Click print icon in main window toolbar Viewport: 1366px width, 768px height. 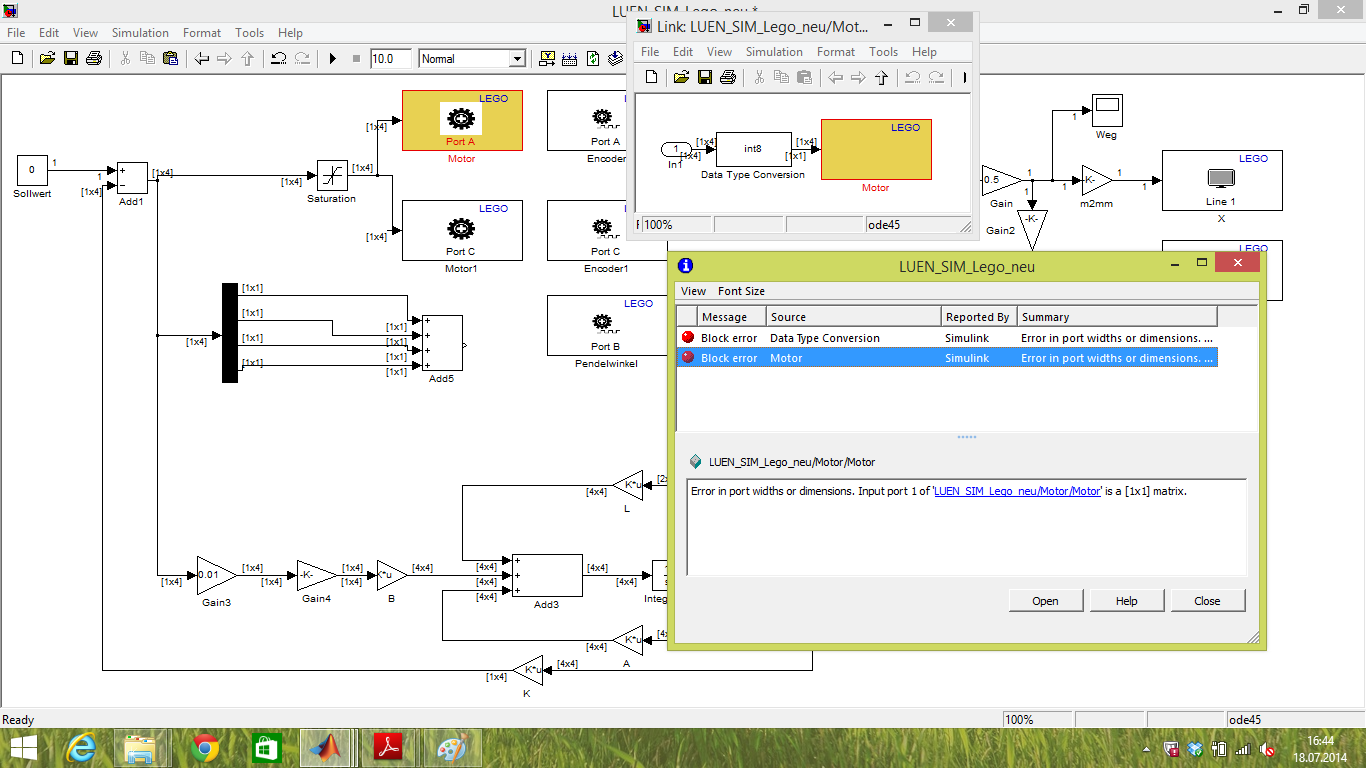tap(94, 59)
